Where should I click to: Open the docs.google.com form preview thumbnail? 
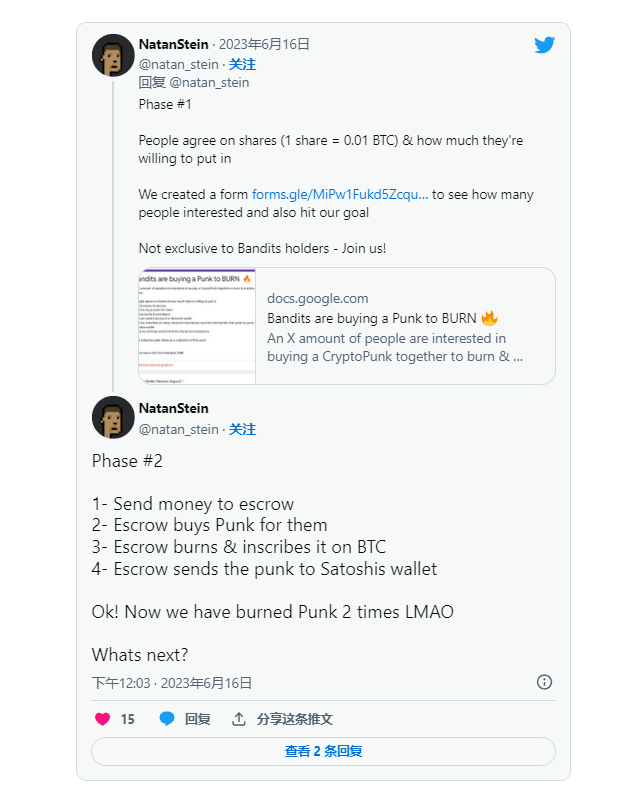[197, 326]
